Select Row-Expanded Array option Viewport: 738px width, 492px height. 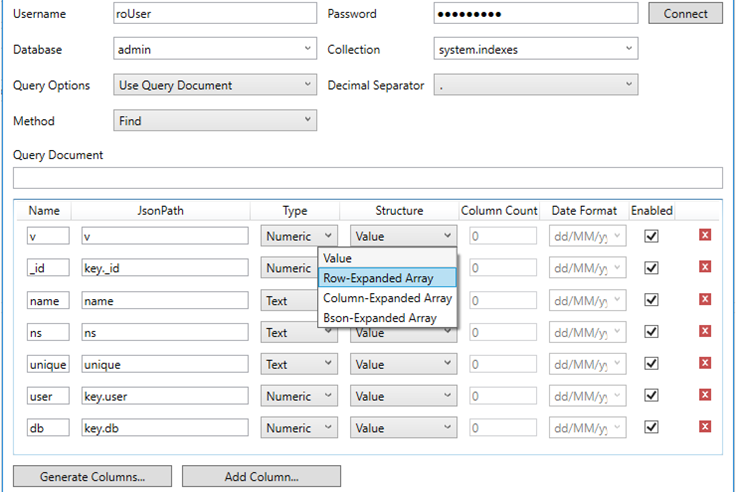click(387, 278)
